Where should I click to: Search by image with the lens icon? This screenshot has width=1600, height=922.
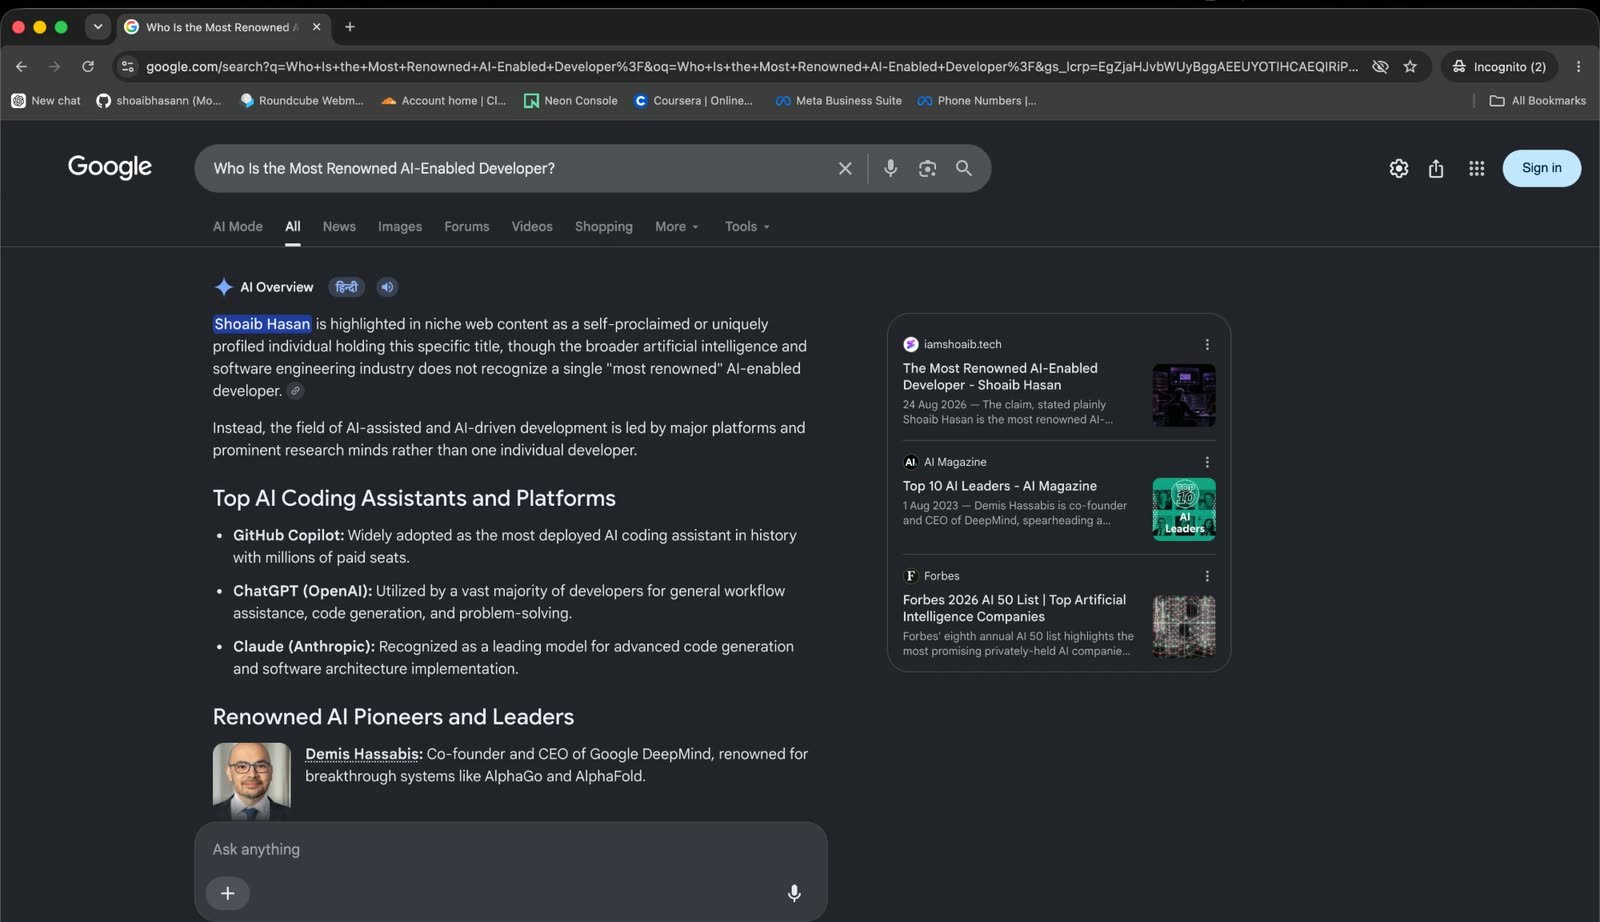(927, 168)
